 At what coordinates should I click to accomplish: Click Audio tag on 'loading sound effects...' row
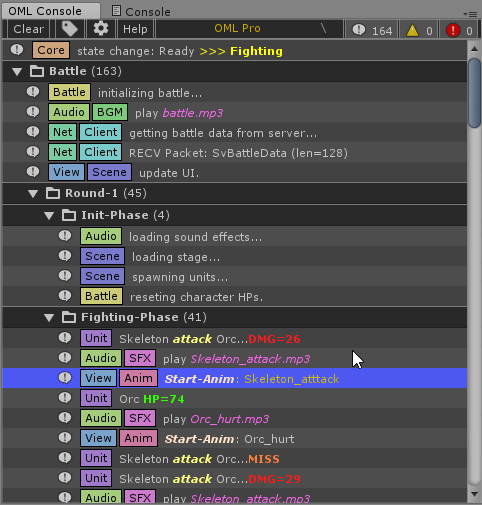(x=101, y=236)
